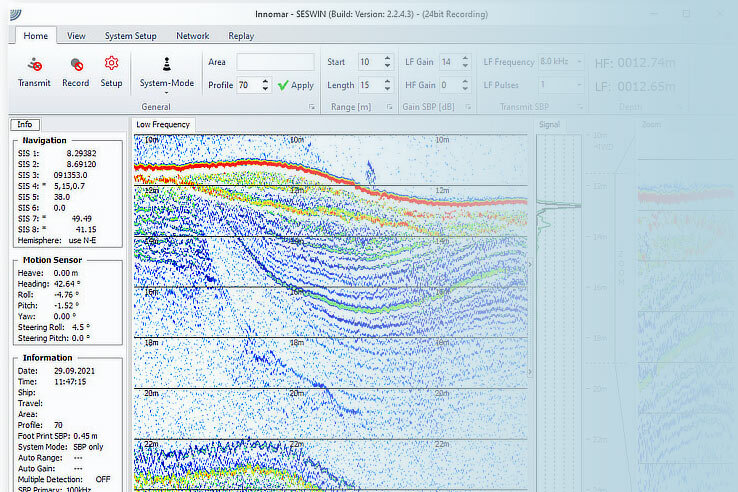
Task: Click the LF Gain value field
Action: (x=449, y=62)
